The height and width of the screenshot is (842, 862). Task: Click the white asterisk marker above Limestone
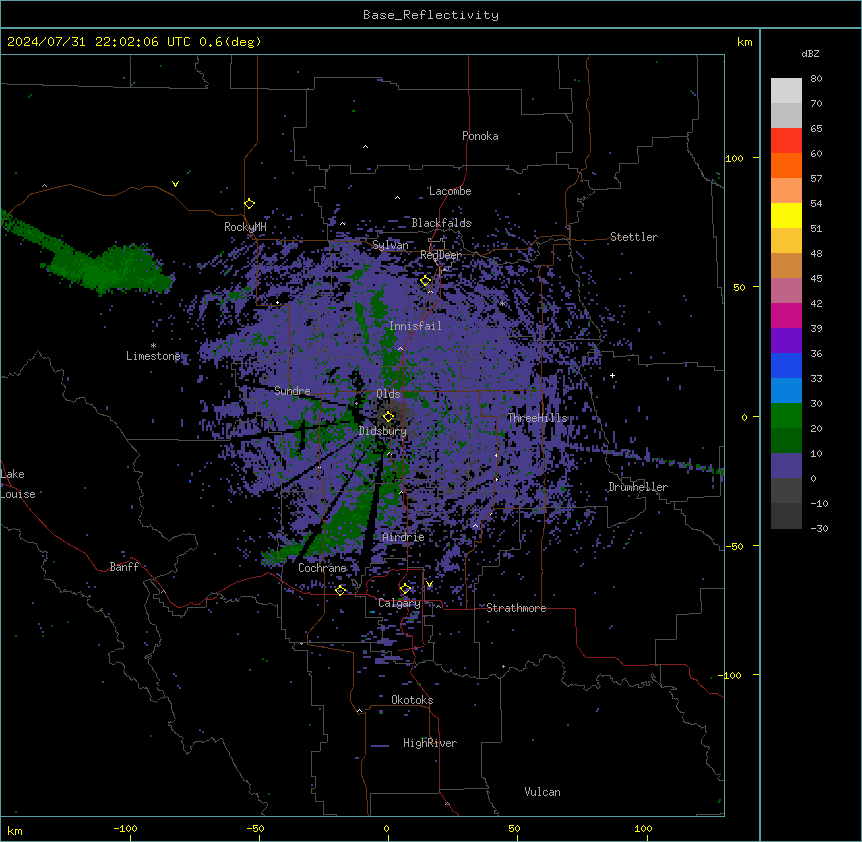153,346
